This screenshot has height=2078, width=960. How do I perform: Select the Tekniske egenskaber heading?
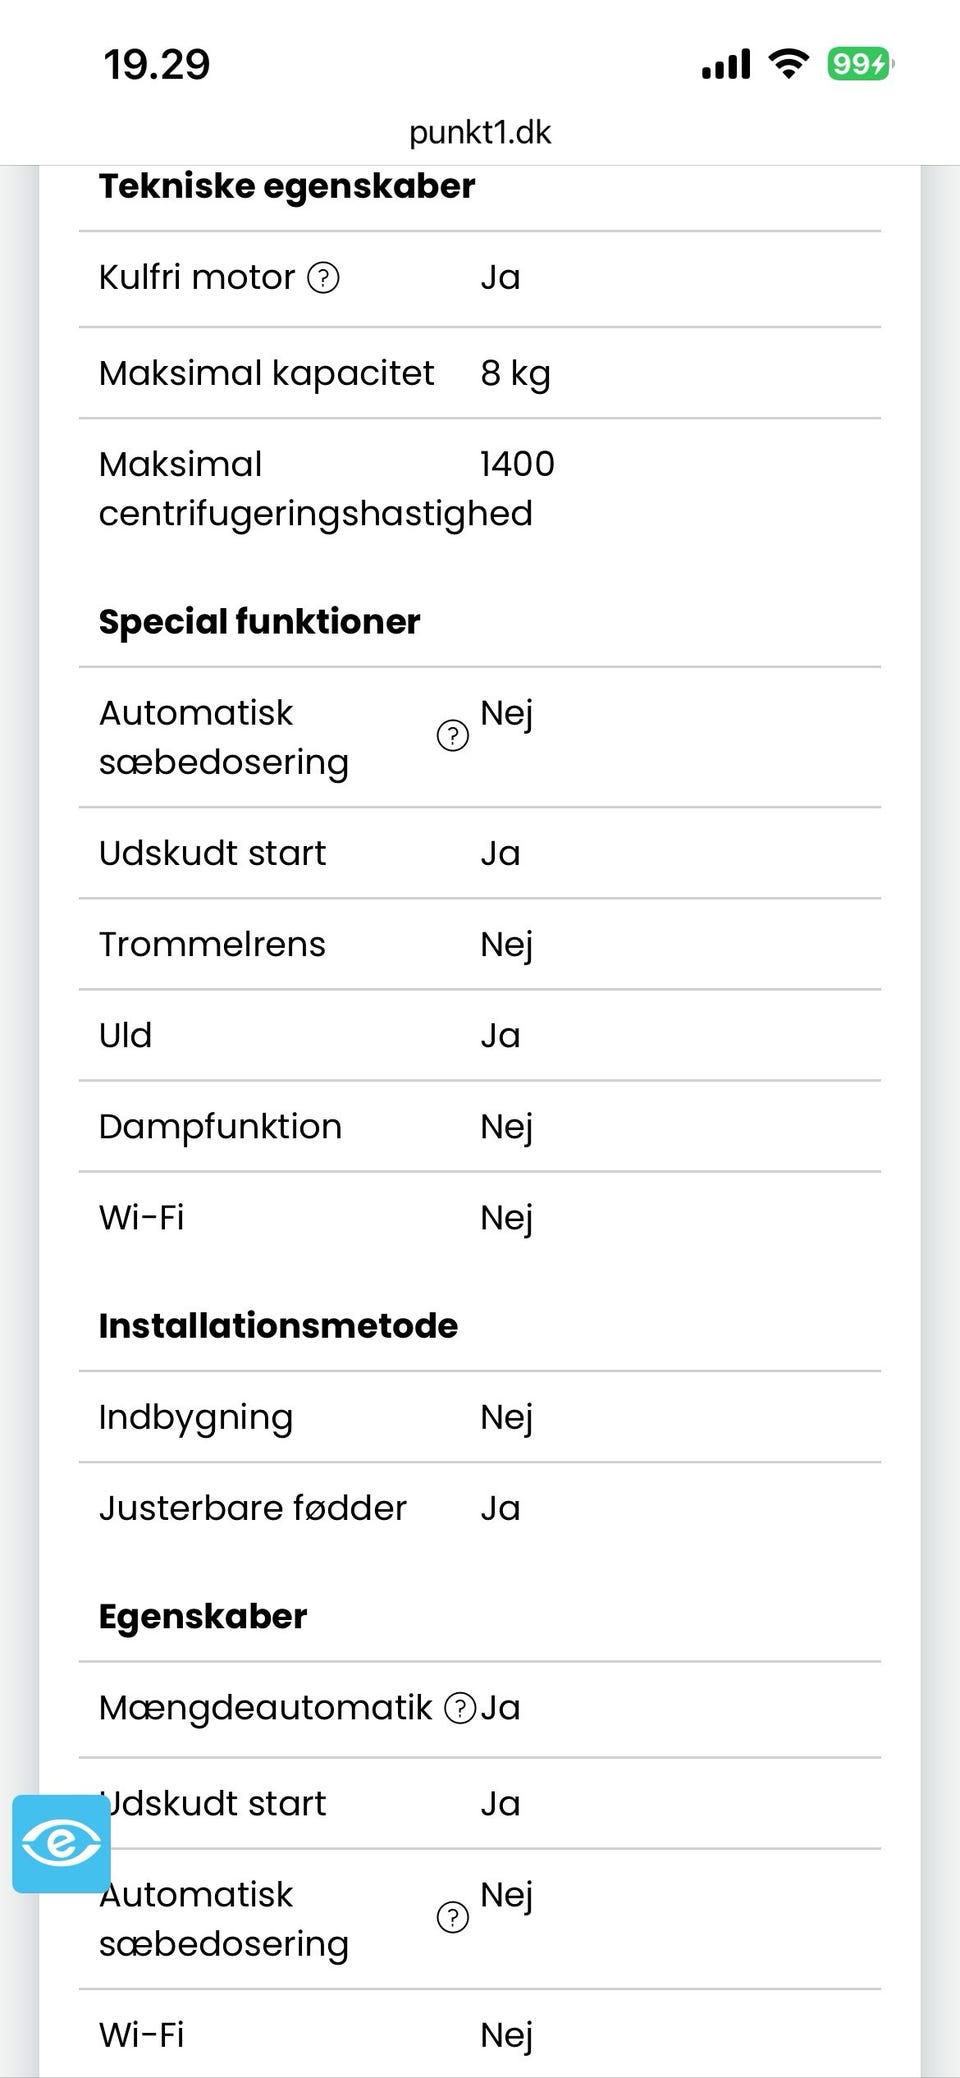point(287,186)
